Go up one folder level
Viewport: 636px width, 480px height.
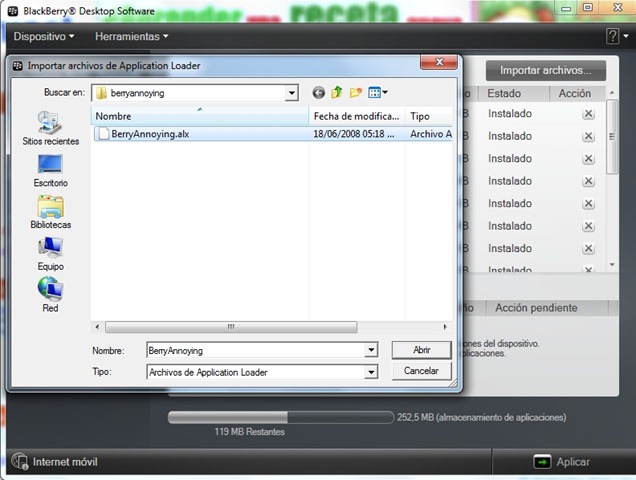[x=337, y=93]
